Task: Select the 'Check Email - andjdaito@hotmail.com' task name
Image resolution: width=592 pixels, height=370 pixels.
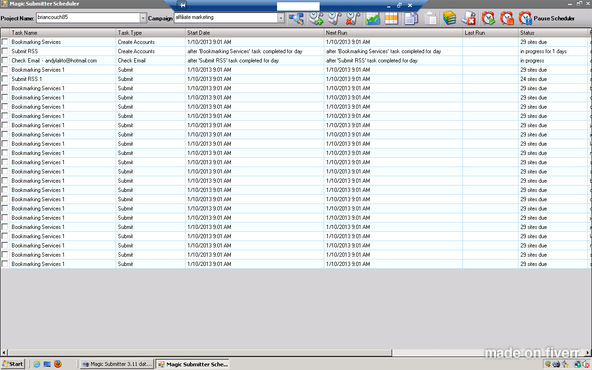Action: tap(54, 60)
